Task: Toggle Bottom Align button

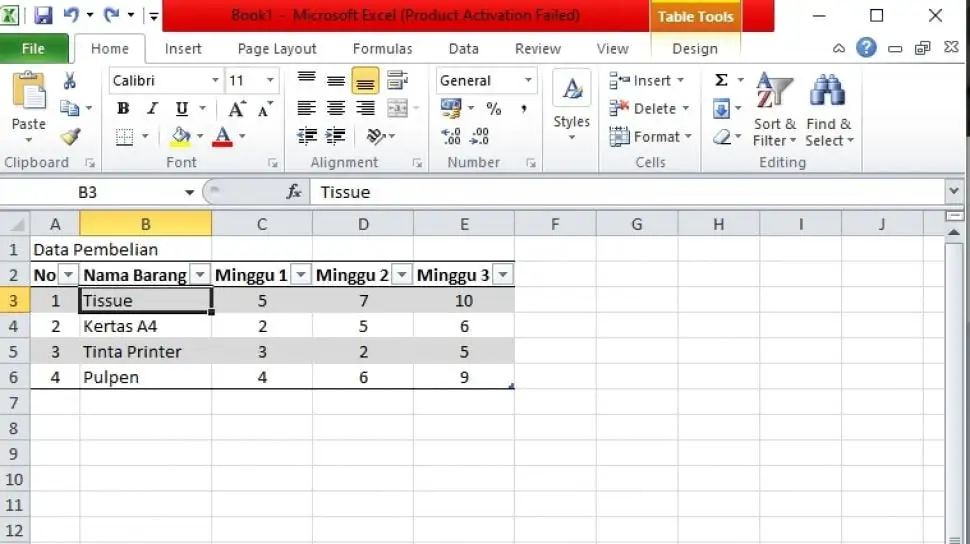Action: [365, 81]
